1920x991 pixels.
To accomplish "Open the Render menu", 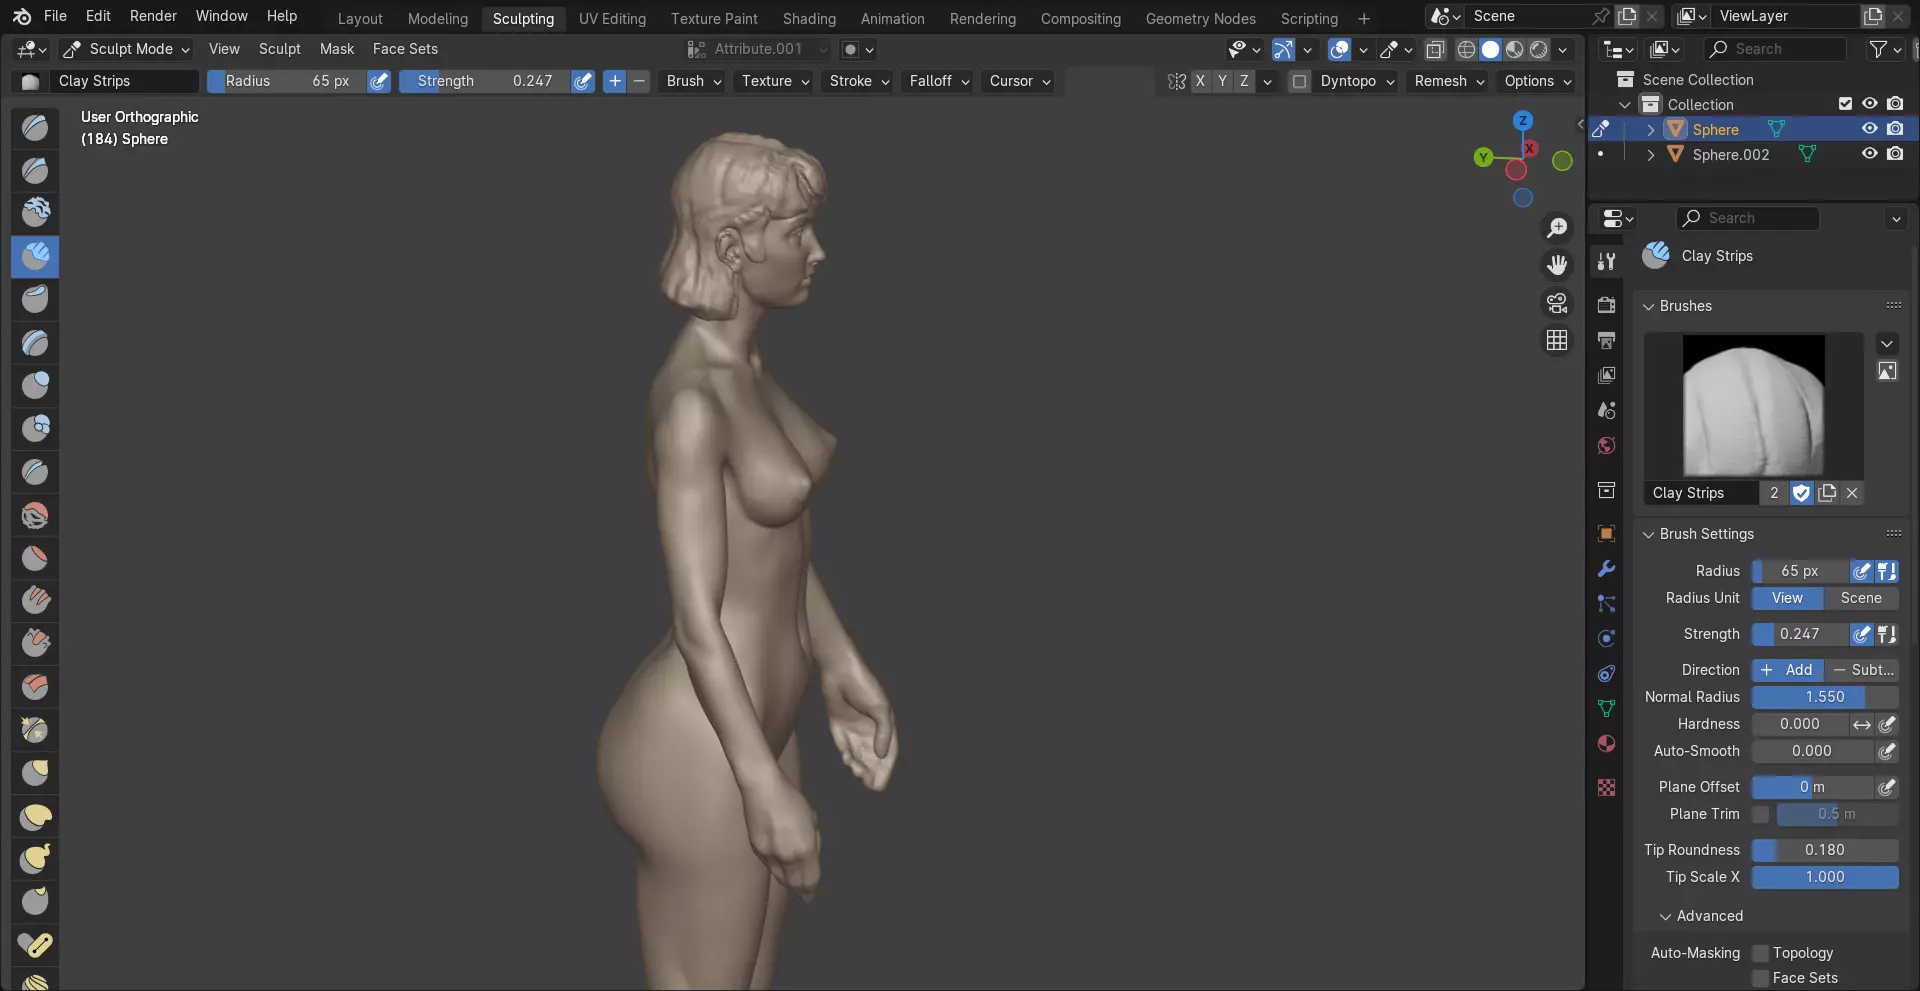I will point(153,16).
